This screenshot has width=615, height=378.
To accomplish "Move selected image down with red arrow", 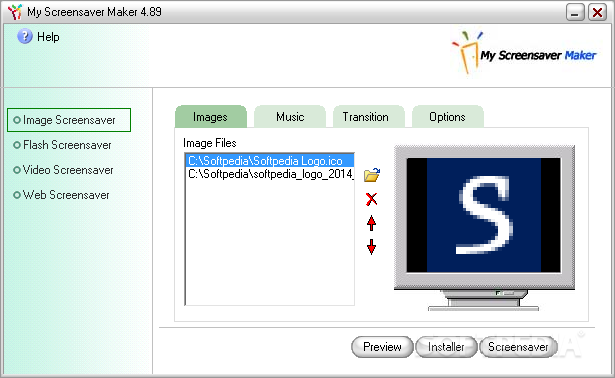I will (371, 247).
